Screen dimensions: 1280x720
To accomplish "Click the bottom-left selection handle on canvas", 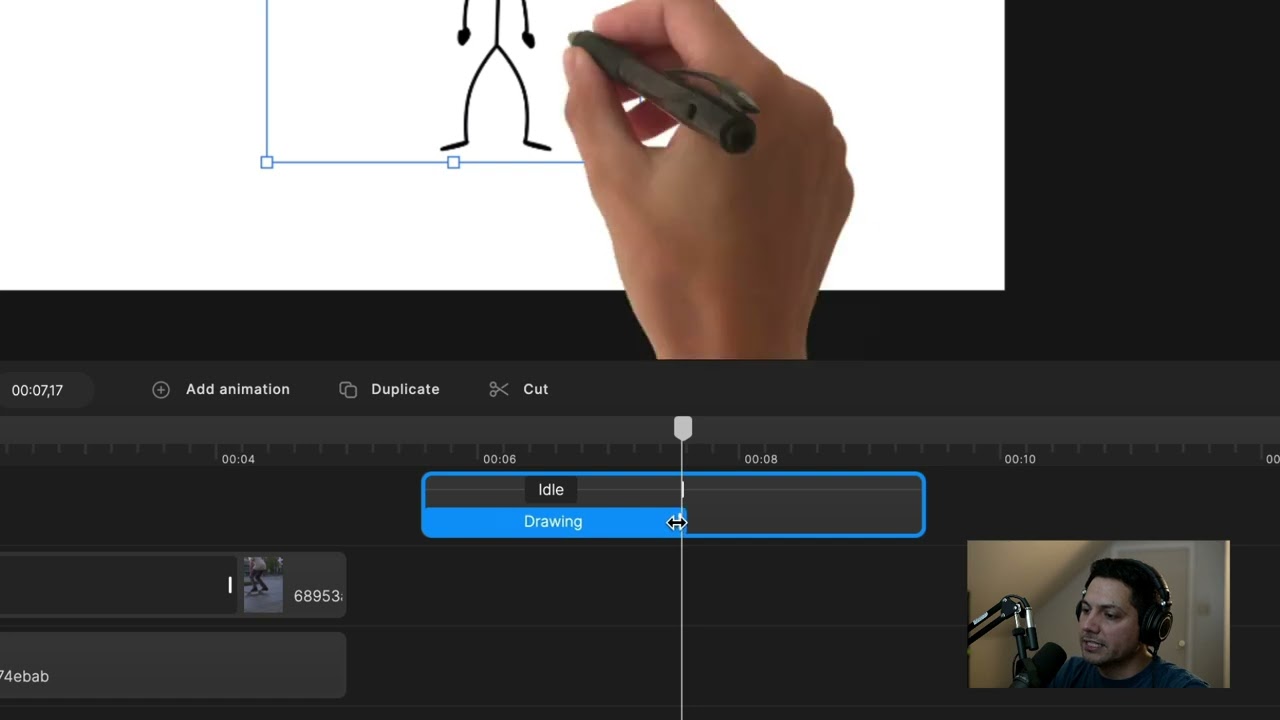I will point(267,162).
